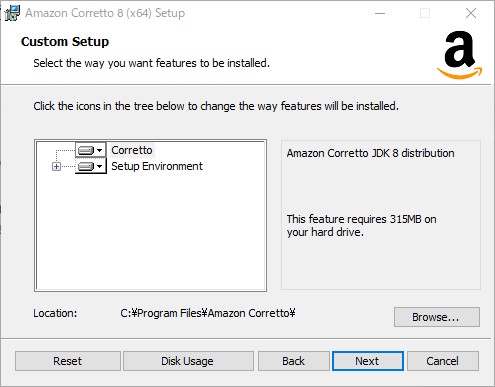Click the Reset button

pyautogui.click(x=68, y=361)
